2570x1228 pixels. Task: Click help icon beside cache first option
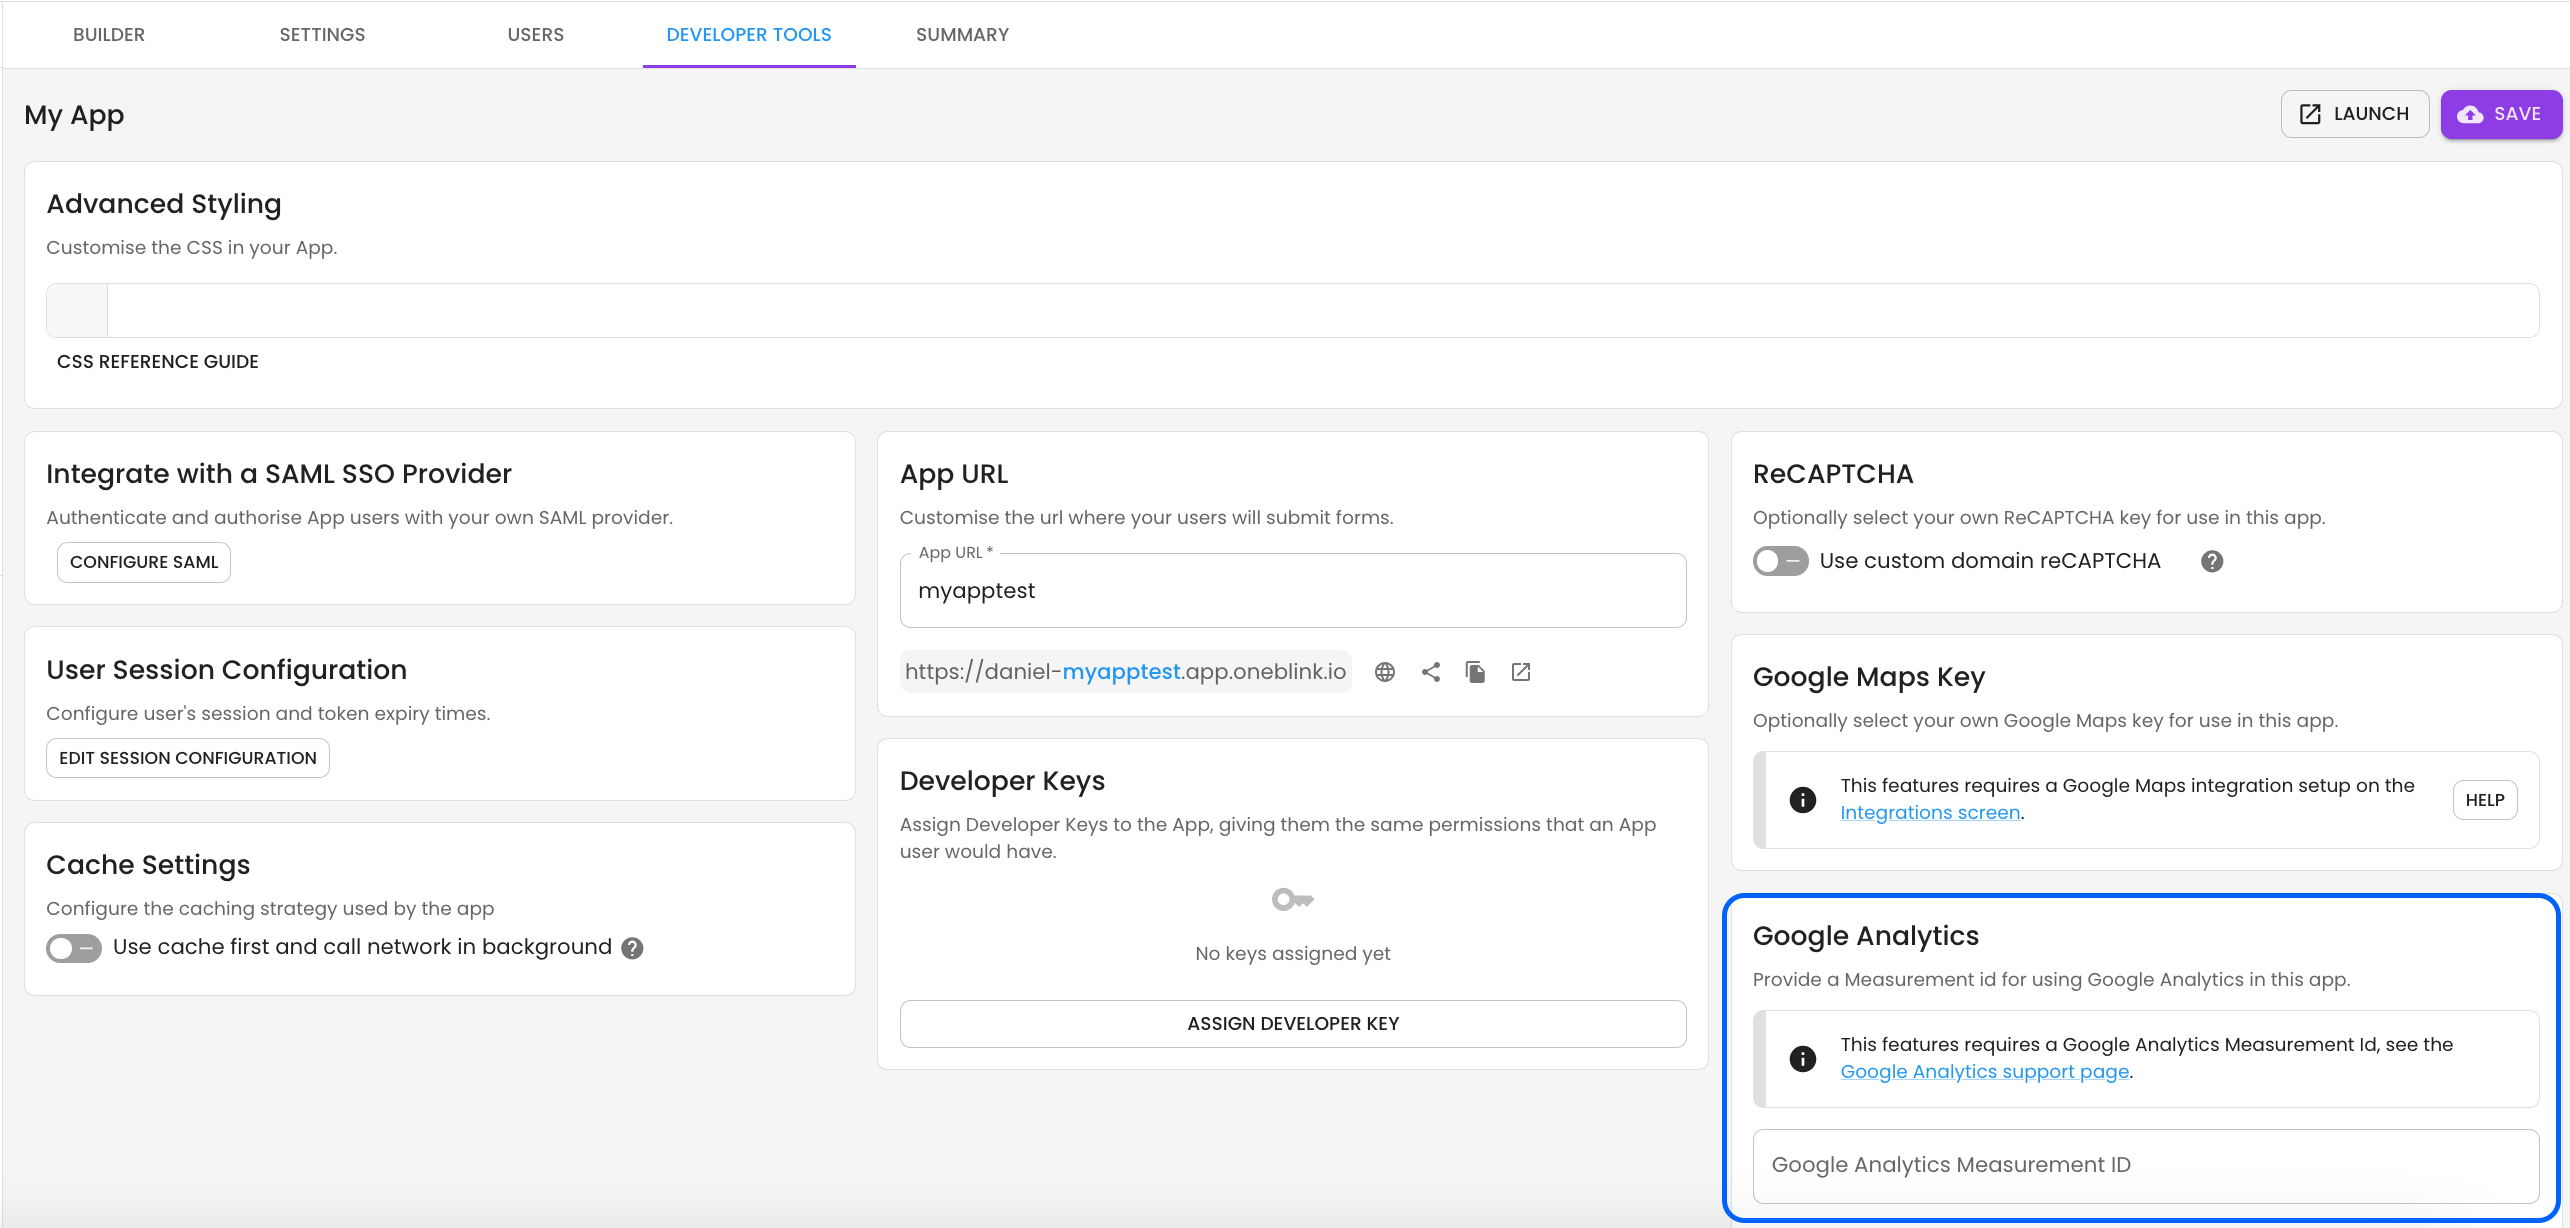click(x=632, y=948)
